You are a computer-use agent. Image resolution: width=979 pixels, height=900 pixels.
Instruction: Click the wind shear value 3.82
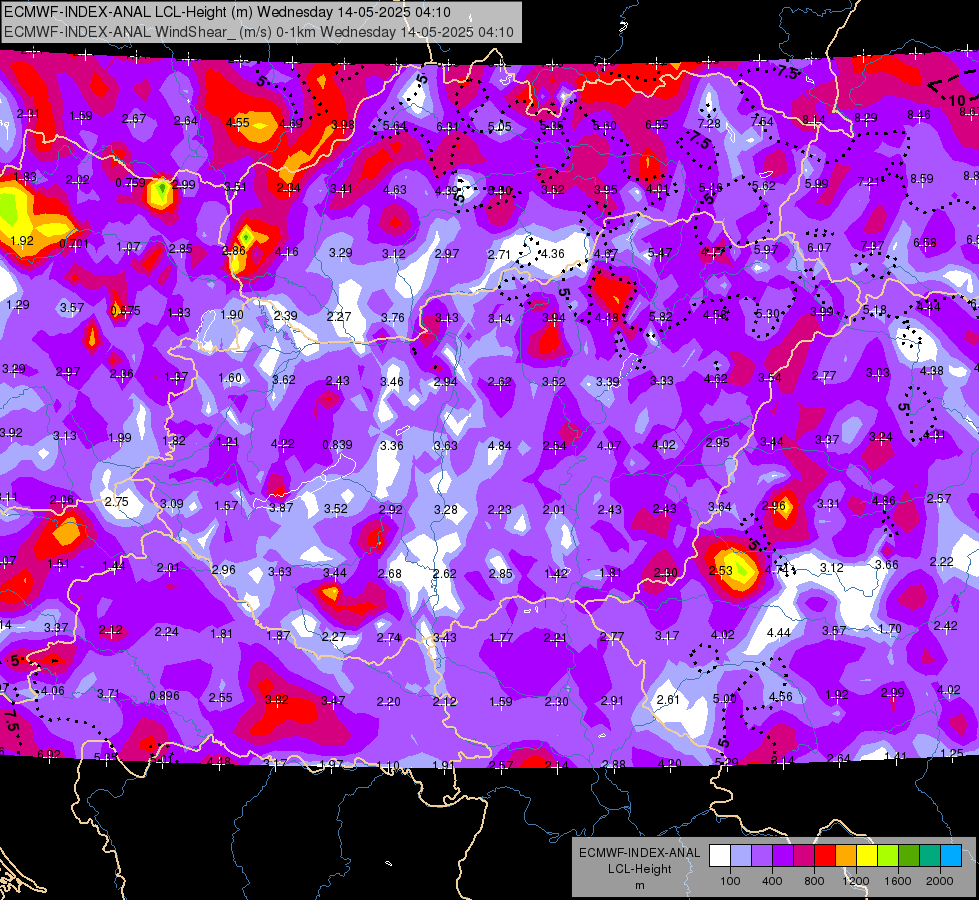pos(277,700)
